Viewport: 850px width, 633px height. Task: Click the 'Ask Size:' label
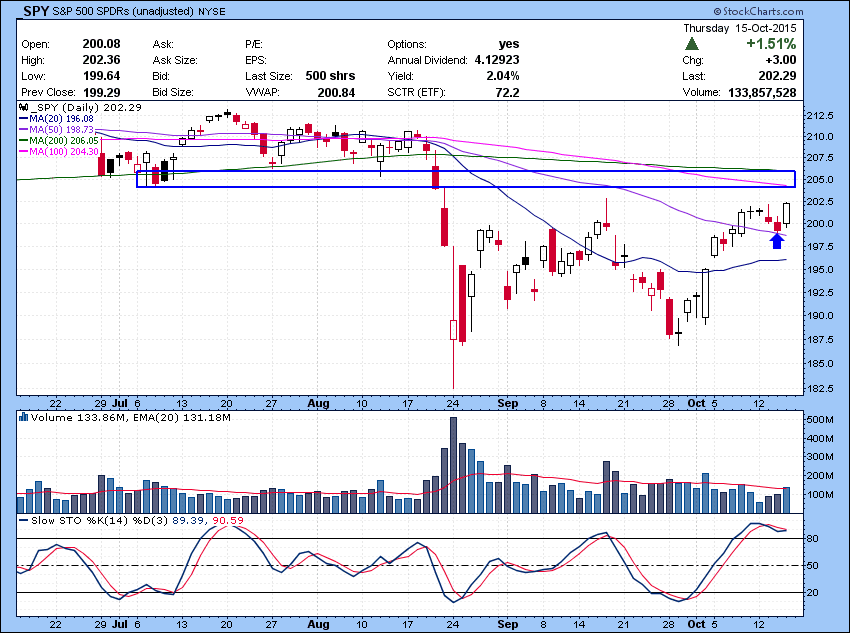(175, 60)
